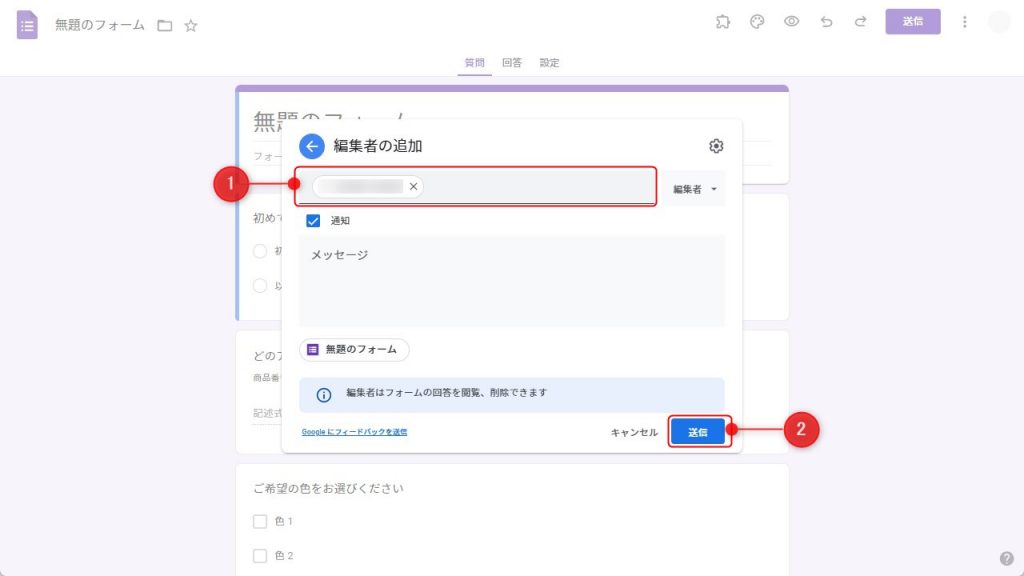Star the untitled form

click(x=191, y=25)
